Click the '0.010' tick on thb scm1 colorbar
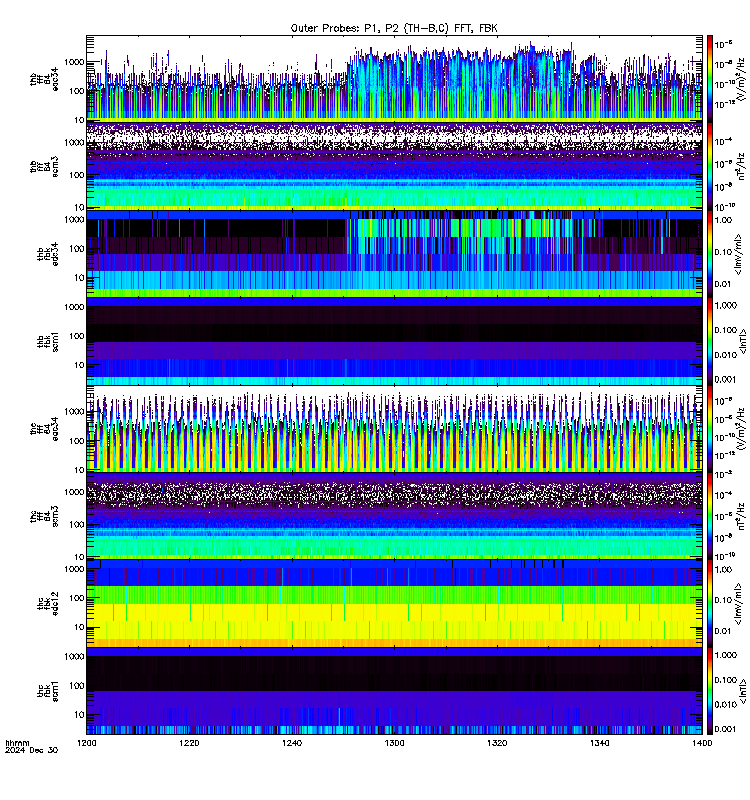Screen dimensions: 750x800 pyautogui.click(x=726, y=355)
